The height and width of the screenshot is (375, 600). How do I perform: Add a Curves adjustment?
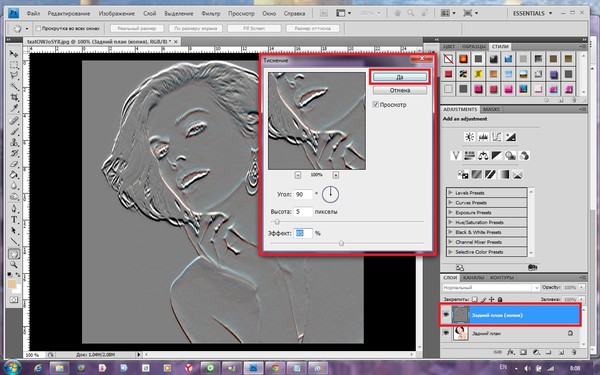pyautogui.click(x=497, y=137)
